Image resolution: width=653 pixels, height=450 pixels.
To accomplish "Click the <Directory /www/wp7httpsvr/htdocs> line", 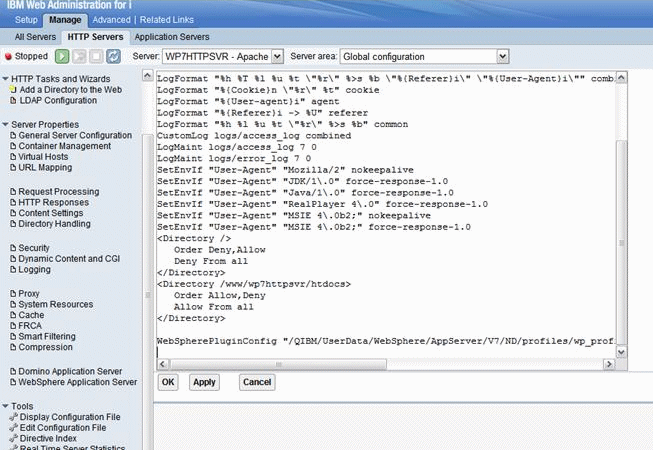I will coord(254,284).
